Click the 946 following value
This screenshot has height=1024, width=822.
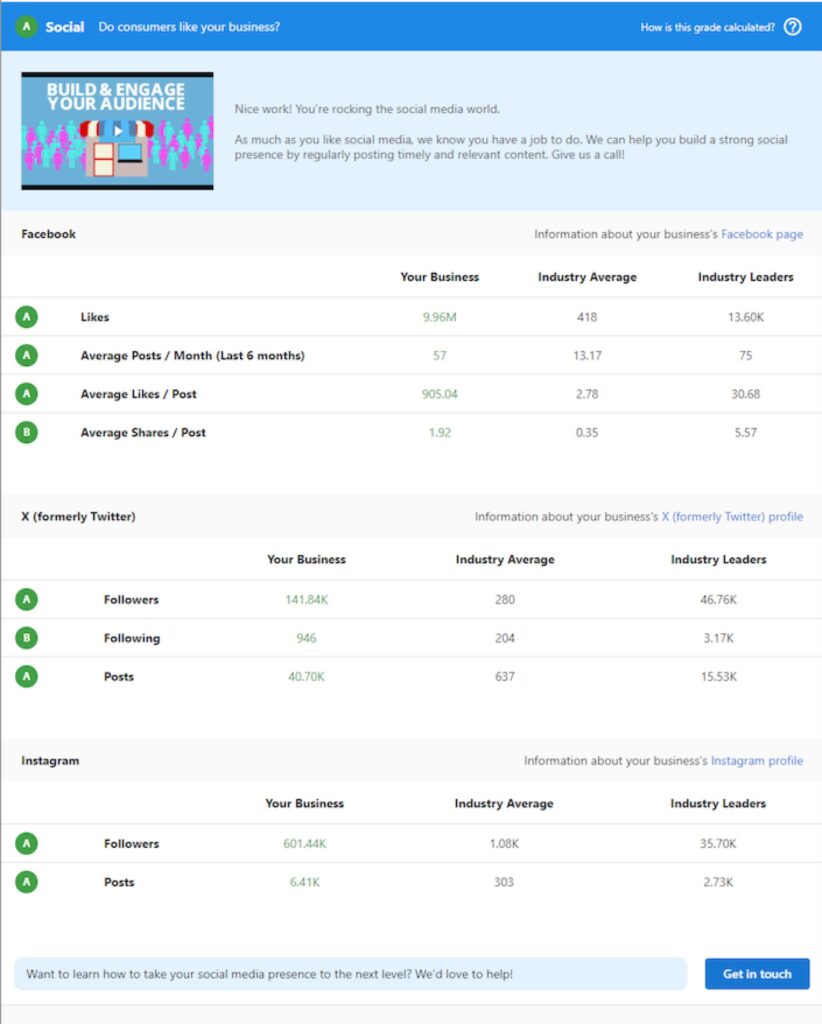306,639
